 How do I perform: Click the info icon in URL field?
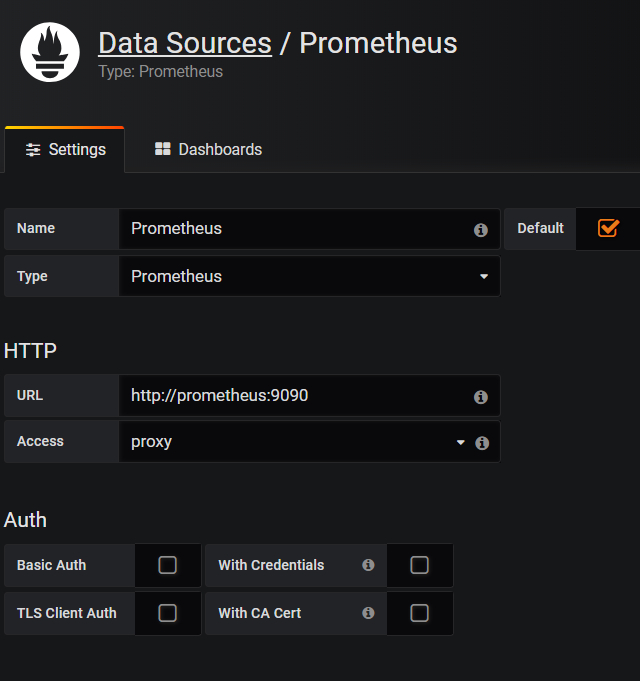tap(481, 397)
